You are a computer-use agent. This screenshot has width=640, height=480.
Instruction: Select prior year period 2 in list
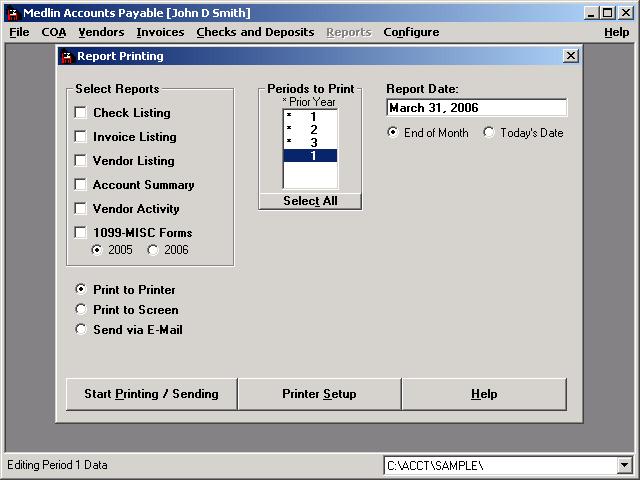tap(310, 130)
